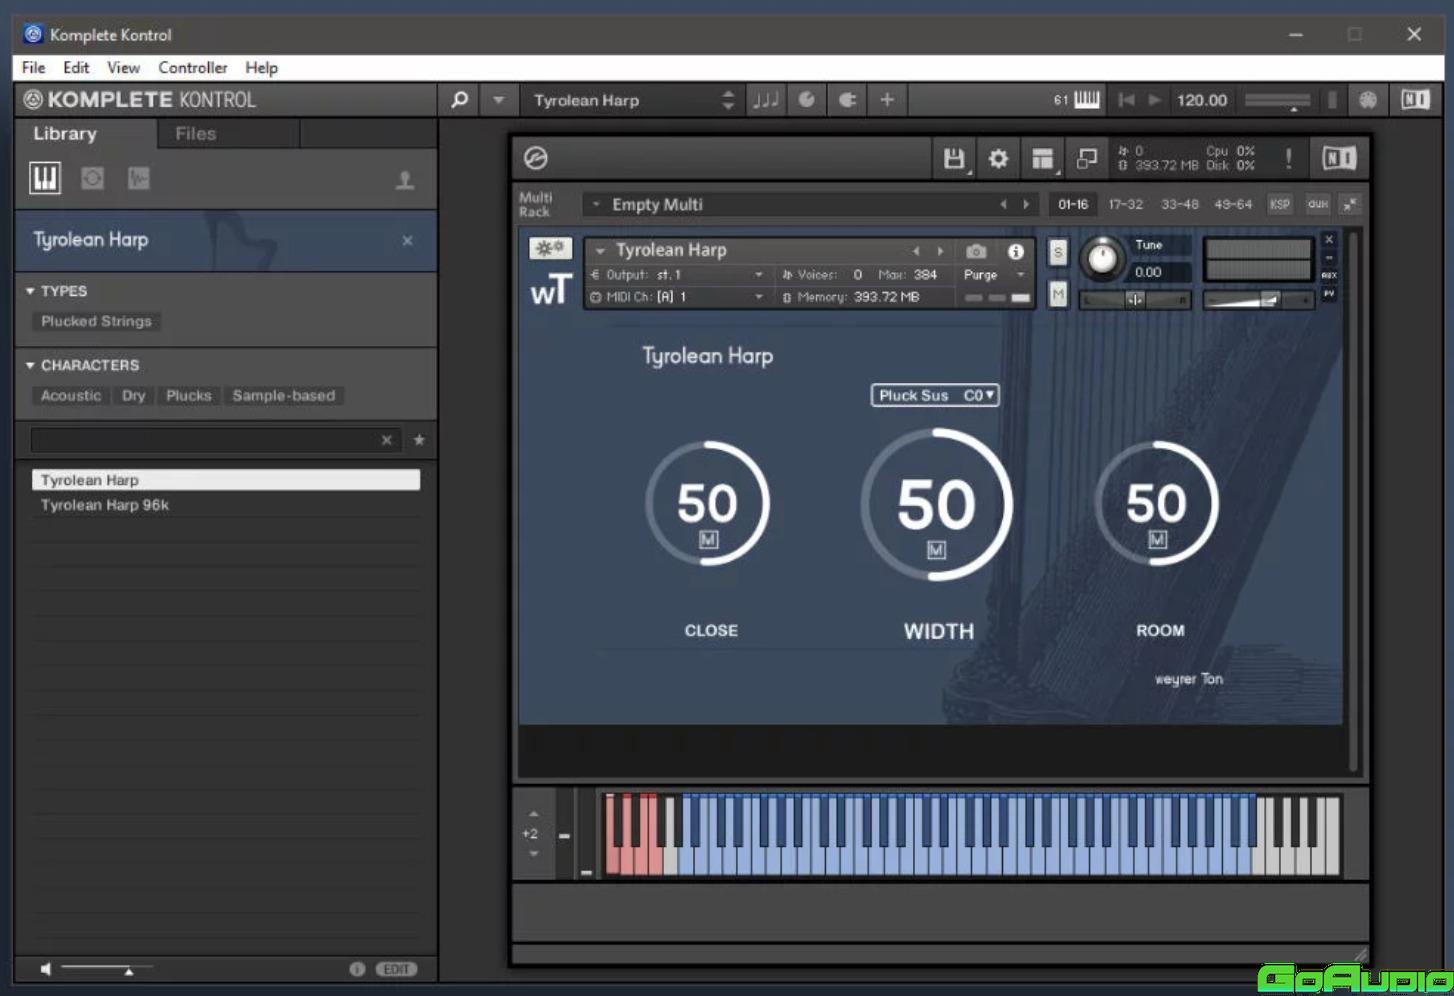Click the Kontakt logo icon
The width and height of the screenshot is (1454, 996).
point(536,158)
